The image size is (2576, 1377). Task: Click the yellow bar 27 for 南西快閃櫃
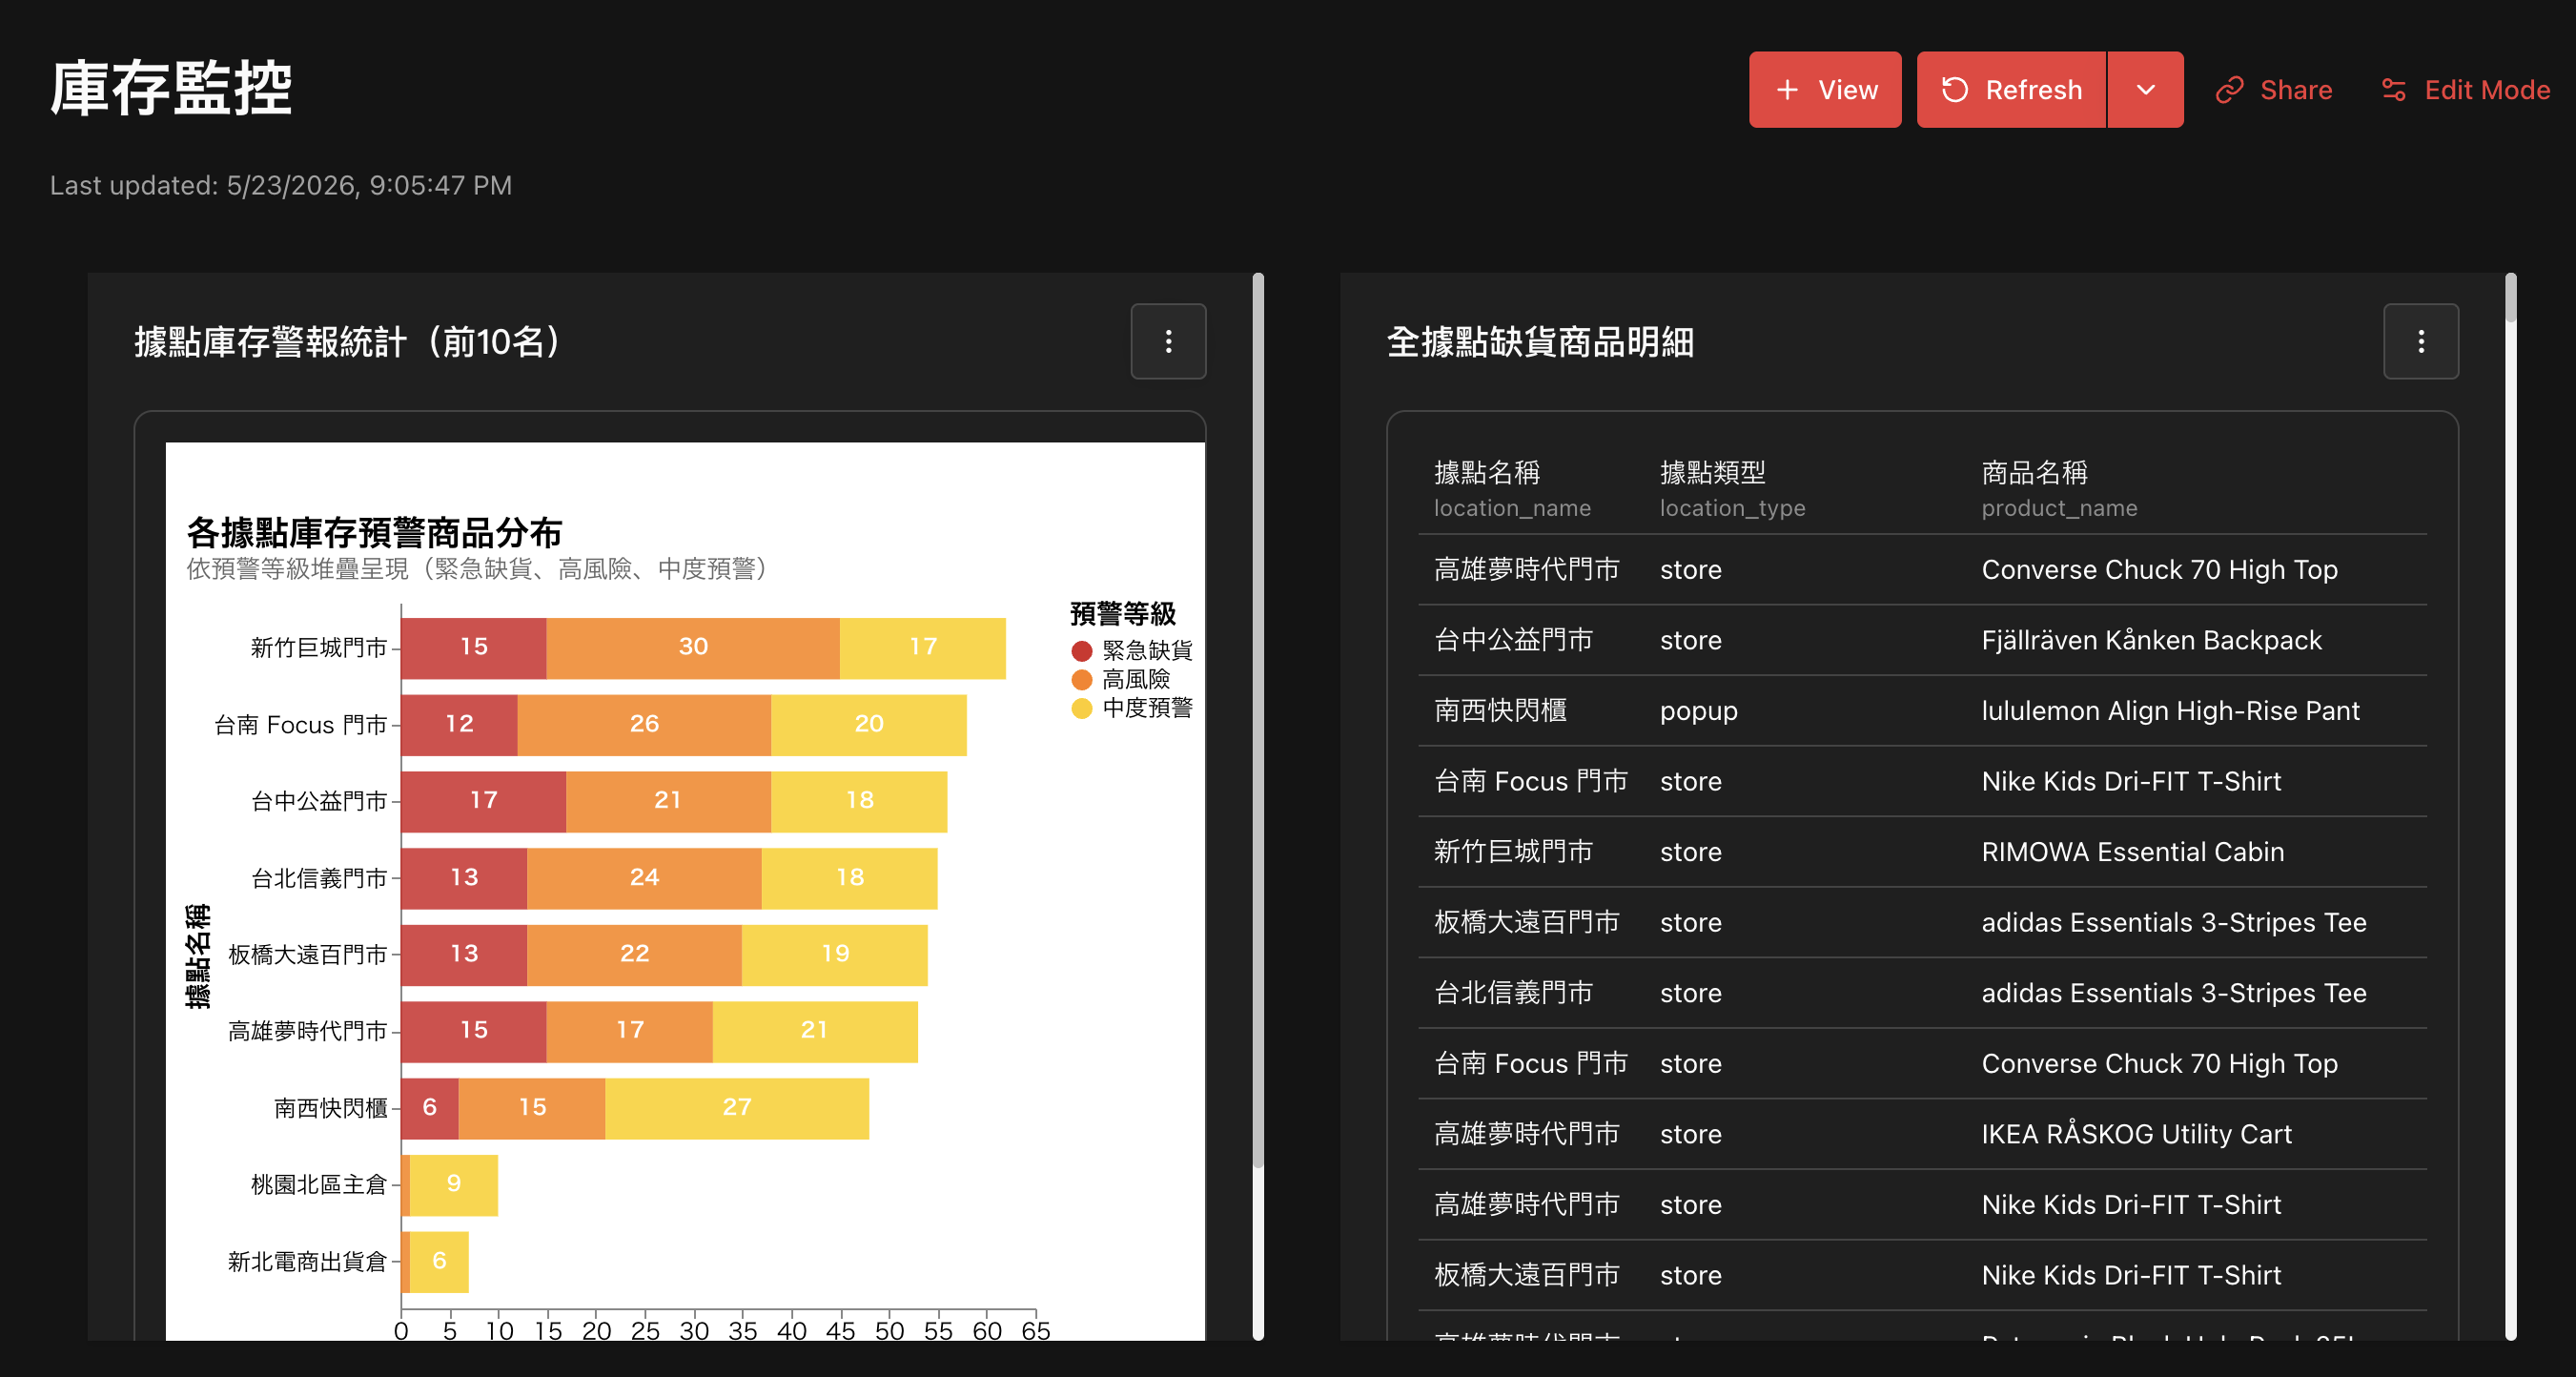click(737, 1108)
